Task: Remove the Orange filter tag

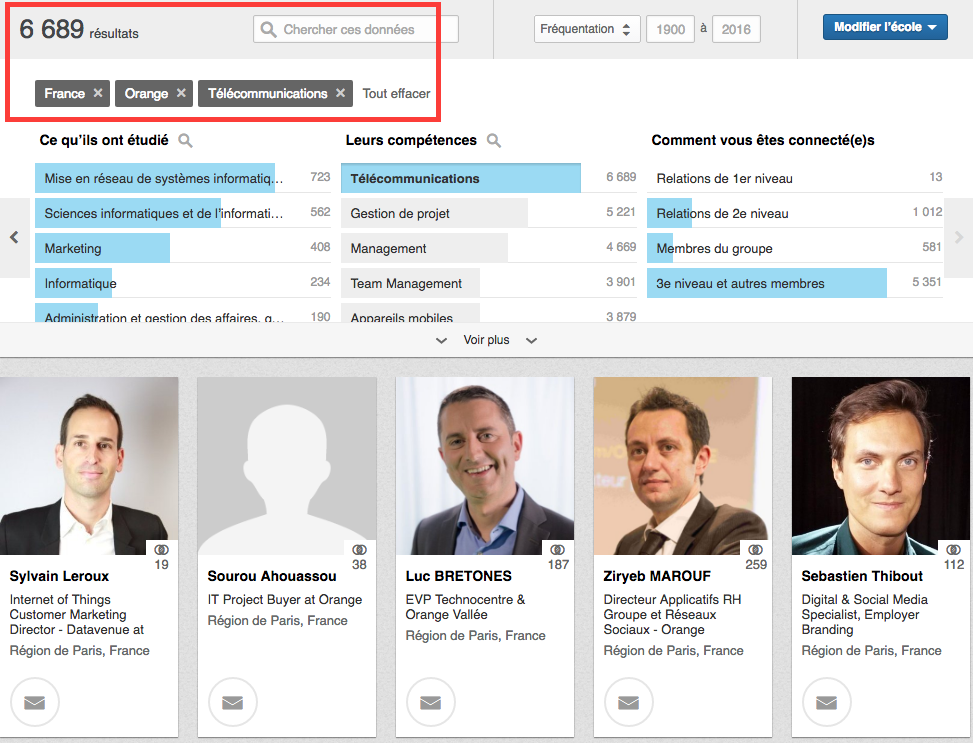Action: [181, 93]
